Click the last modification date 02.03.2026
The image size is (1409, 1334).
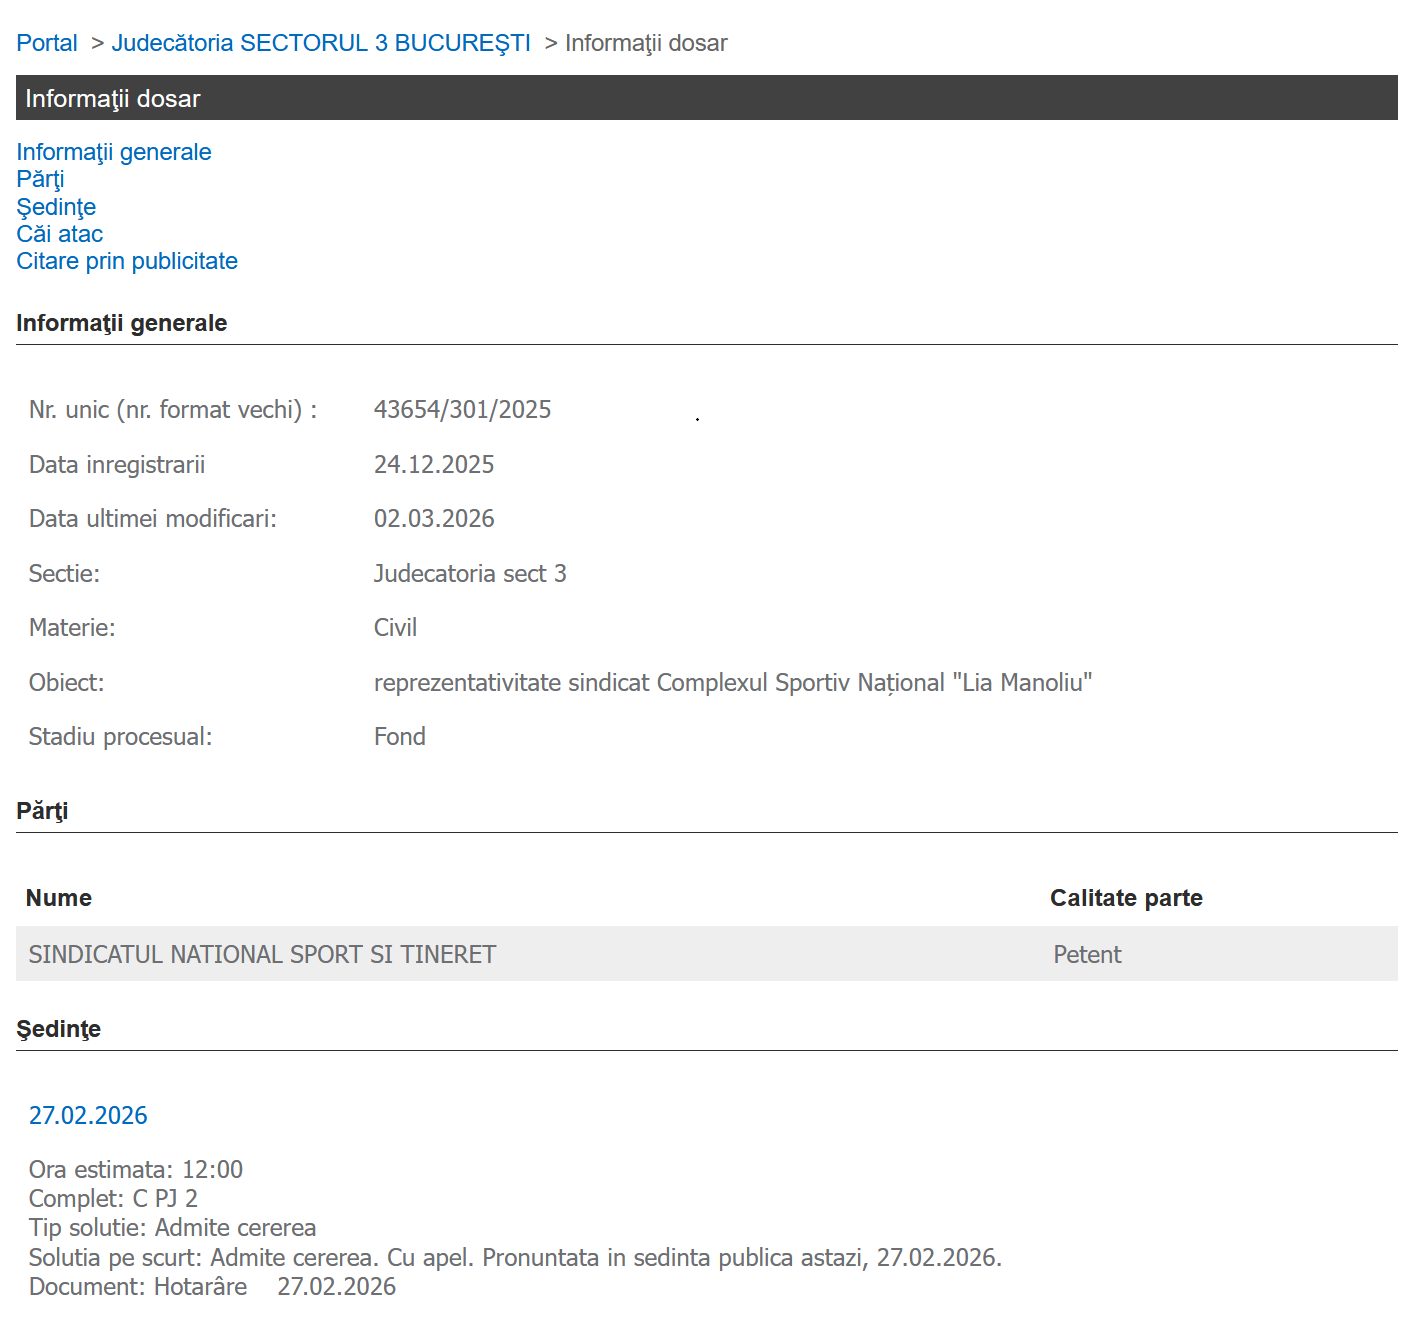(x=434, y=518)
